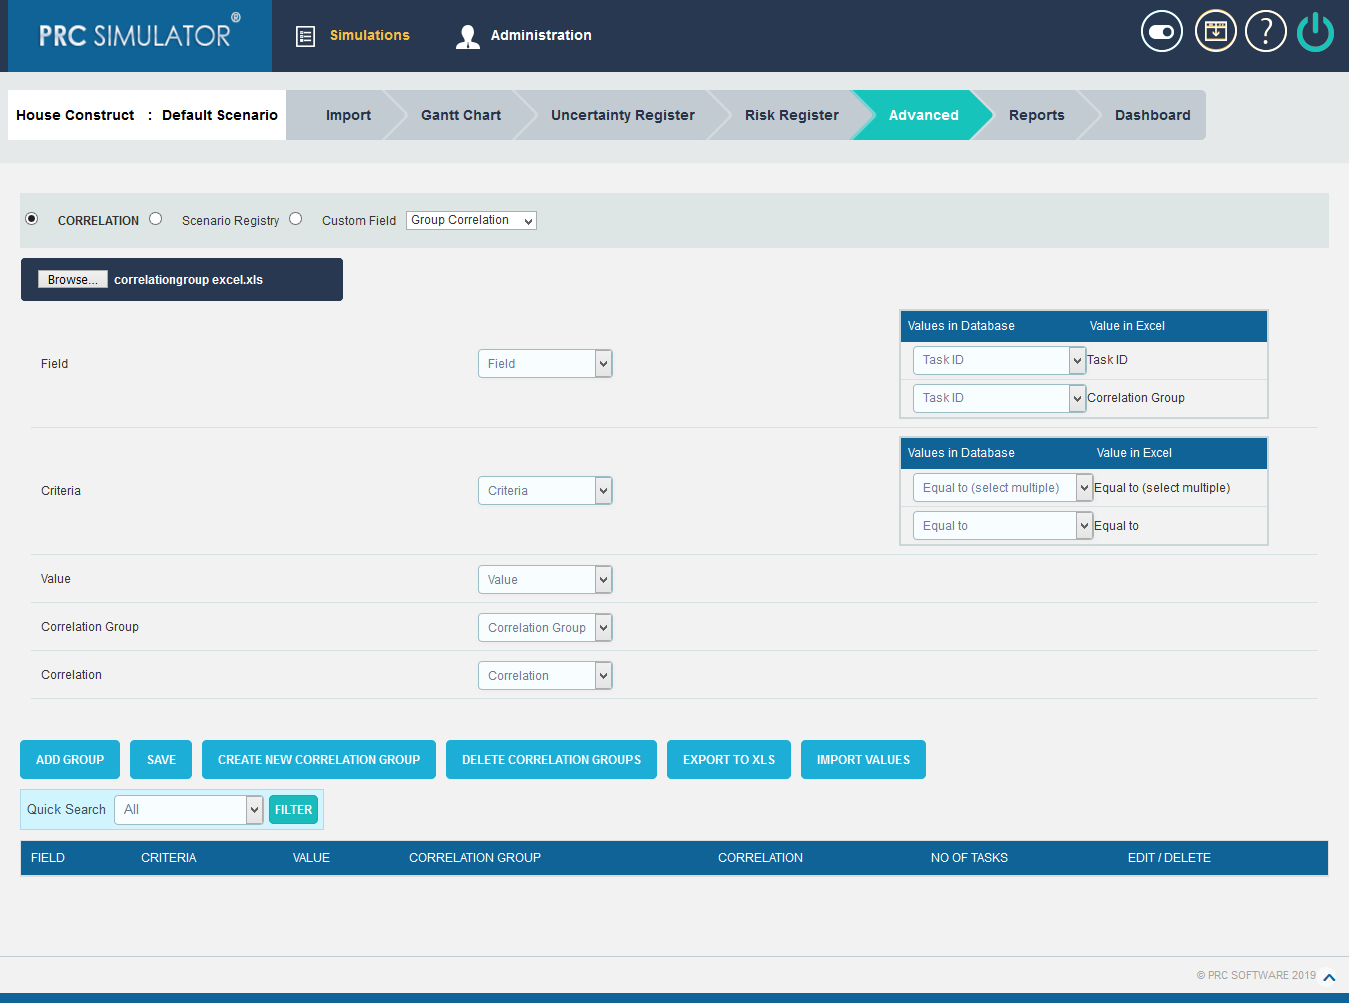Open the Field dropdown
1360x1003 pixels.
[544, 363]
